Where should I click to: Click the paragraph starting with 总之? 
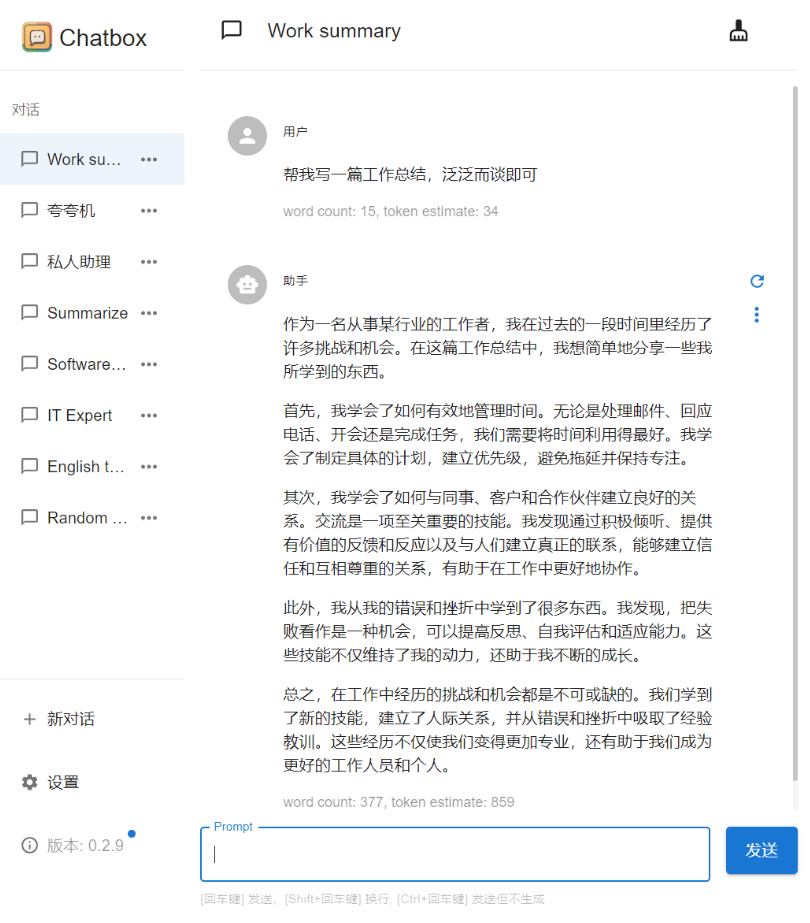pyautogui.click(x=497, y=730)
